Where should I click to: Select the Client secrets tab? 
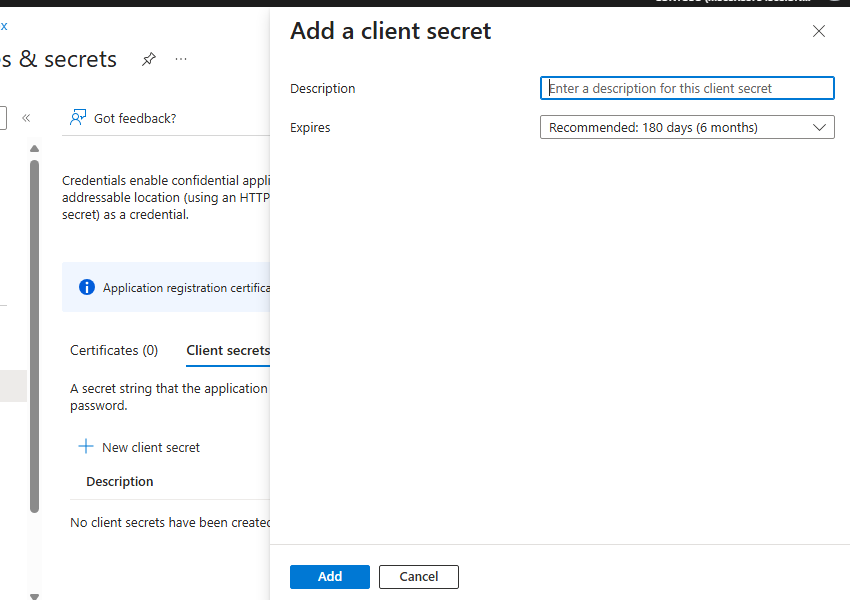pos(227,350)
